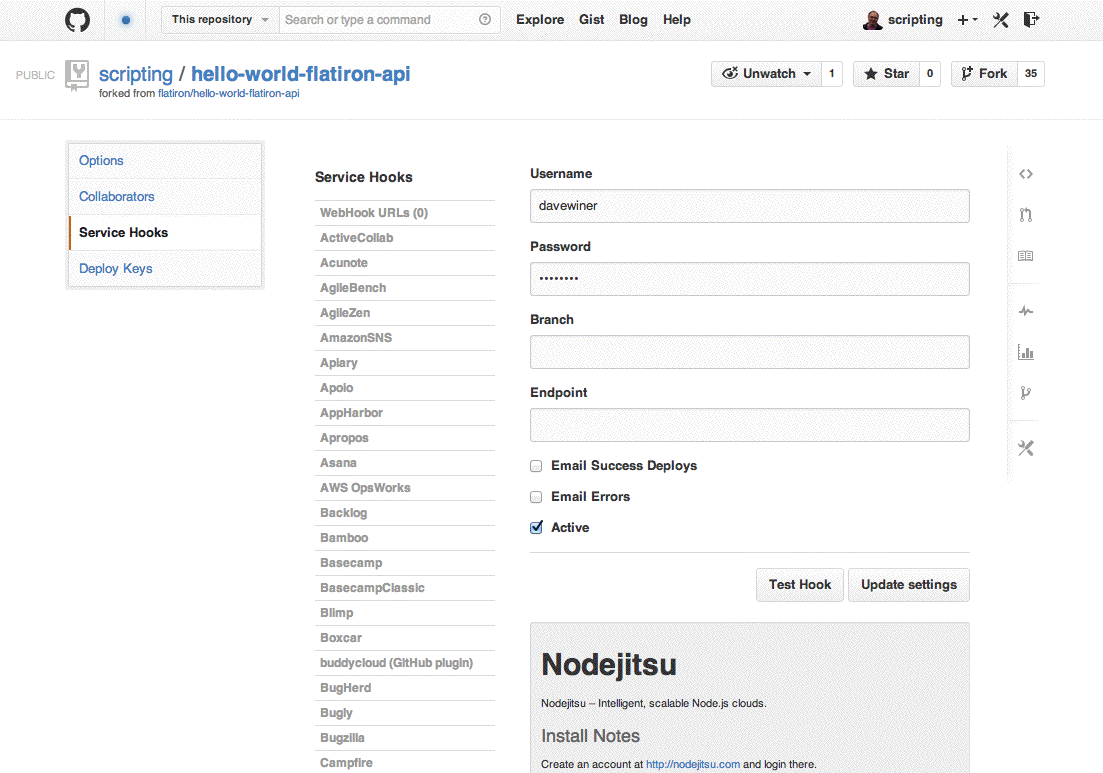Select Asana service hook
Image resolution: width=1103 pixels, height=773 pixels.
tap(405, 463)
